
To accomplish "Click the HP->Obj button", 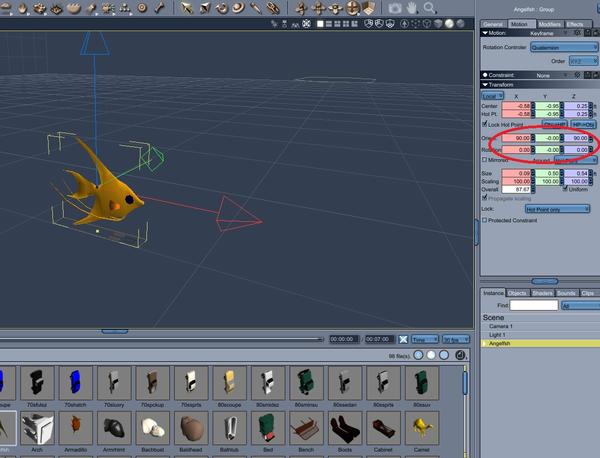I will 583,124.
